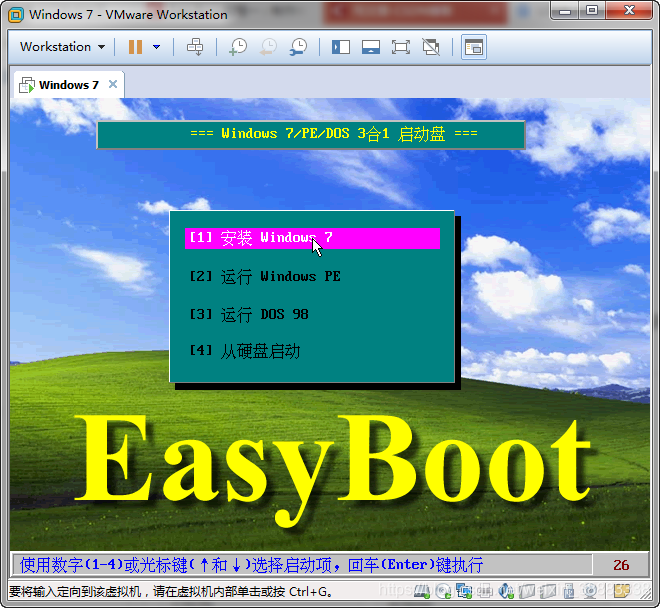Open the message log note icon
This screenshot has width=660, height=608.
coord(621,591)
